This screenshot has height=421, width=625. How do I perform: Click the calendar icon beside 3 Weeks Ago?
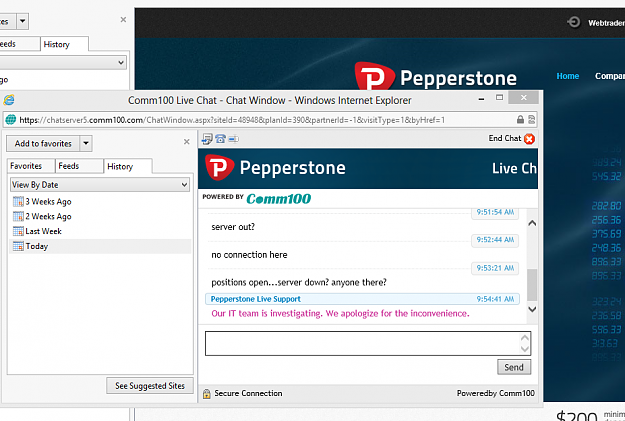pos(18,202)
